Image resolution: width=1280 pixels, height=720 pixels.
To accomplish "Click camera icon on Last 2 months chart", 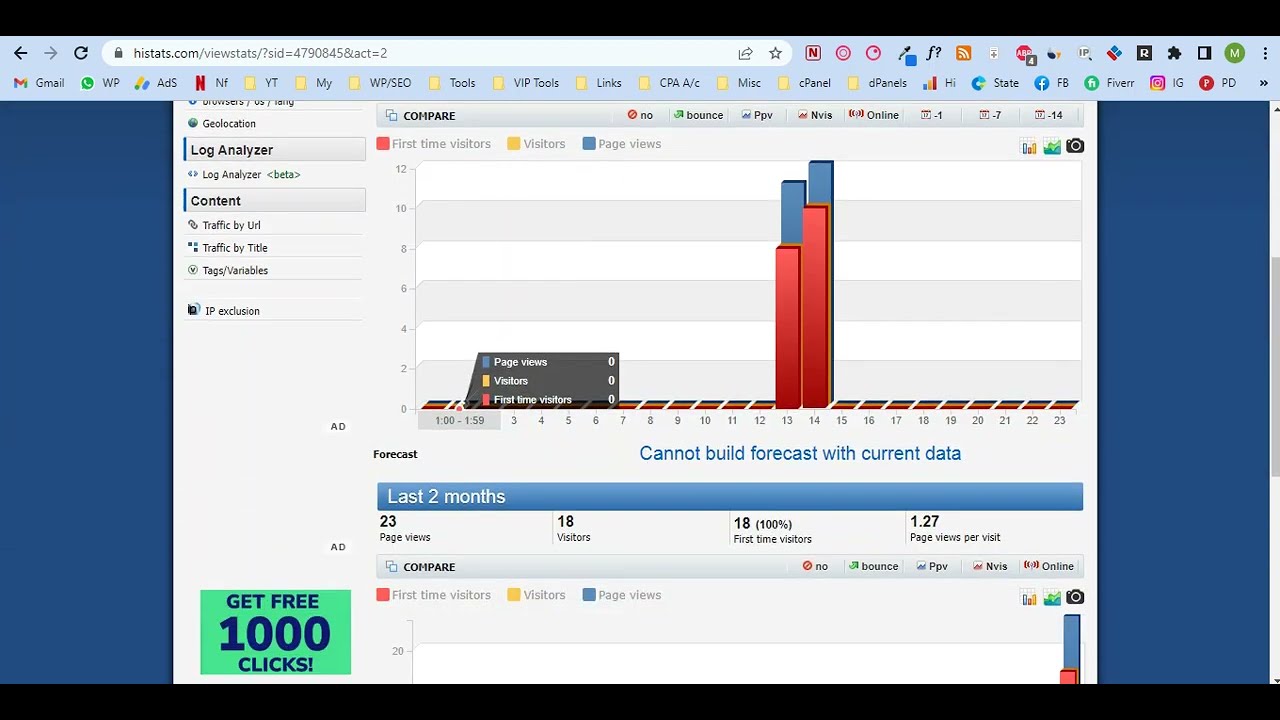I will point(1075,597).
